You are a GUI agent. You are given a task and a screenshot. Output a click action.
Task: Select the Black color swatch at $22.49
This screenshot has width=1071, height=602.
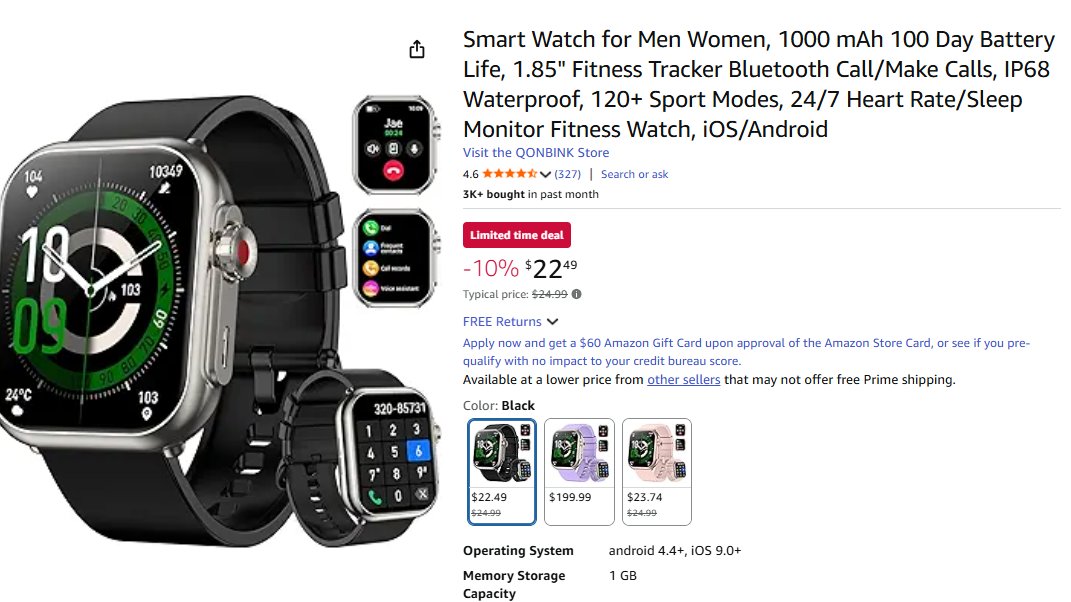pyautogui.click(x=502, y=471)
